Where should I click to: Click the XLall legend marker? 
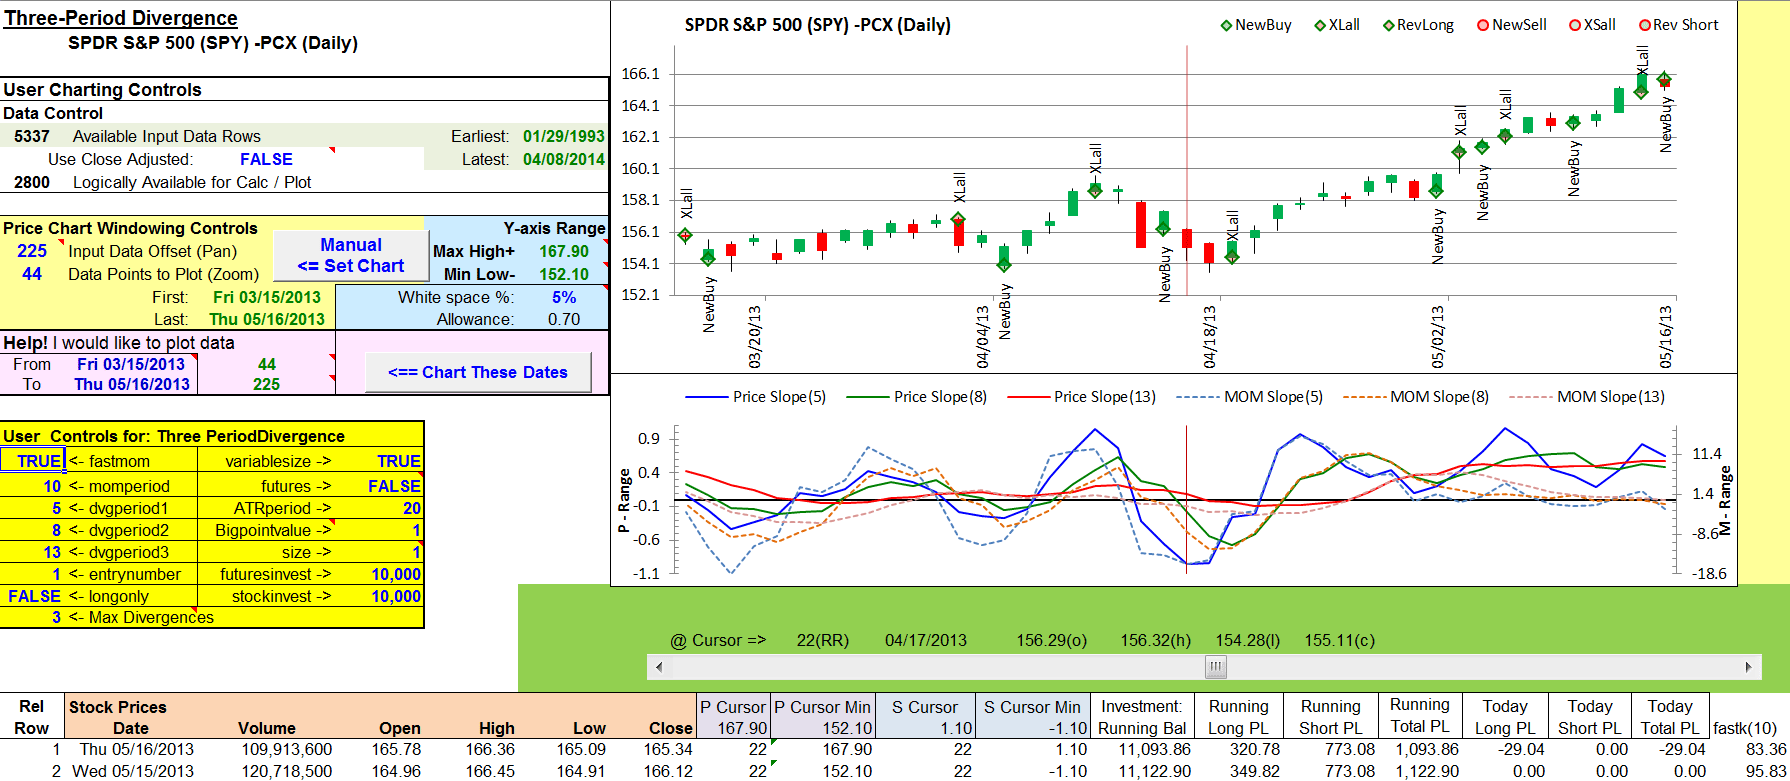point(1319,25)
